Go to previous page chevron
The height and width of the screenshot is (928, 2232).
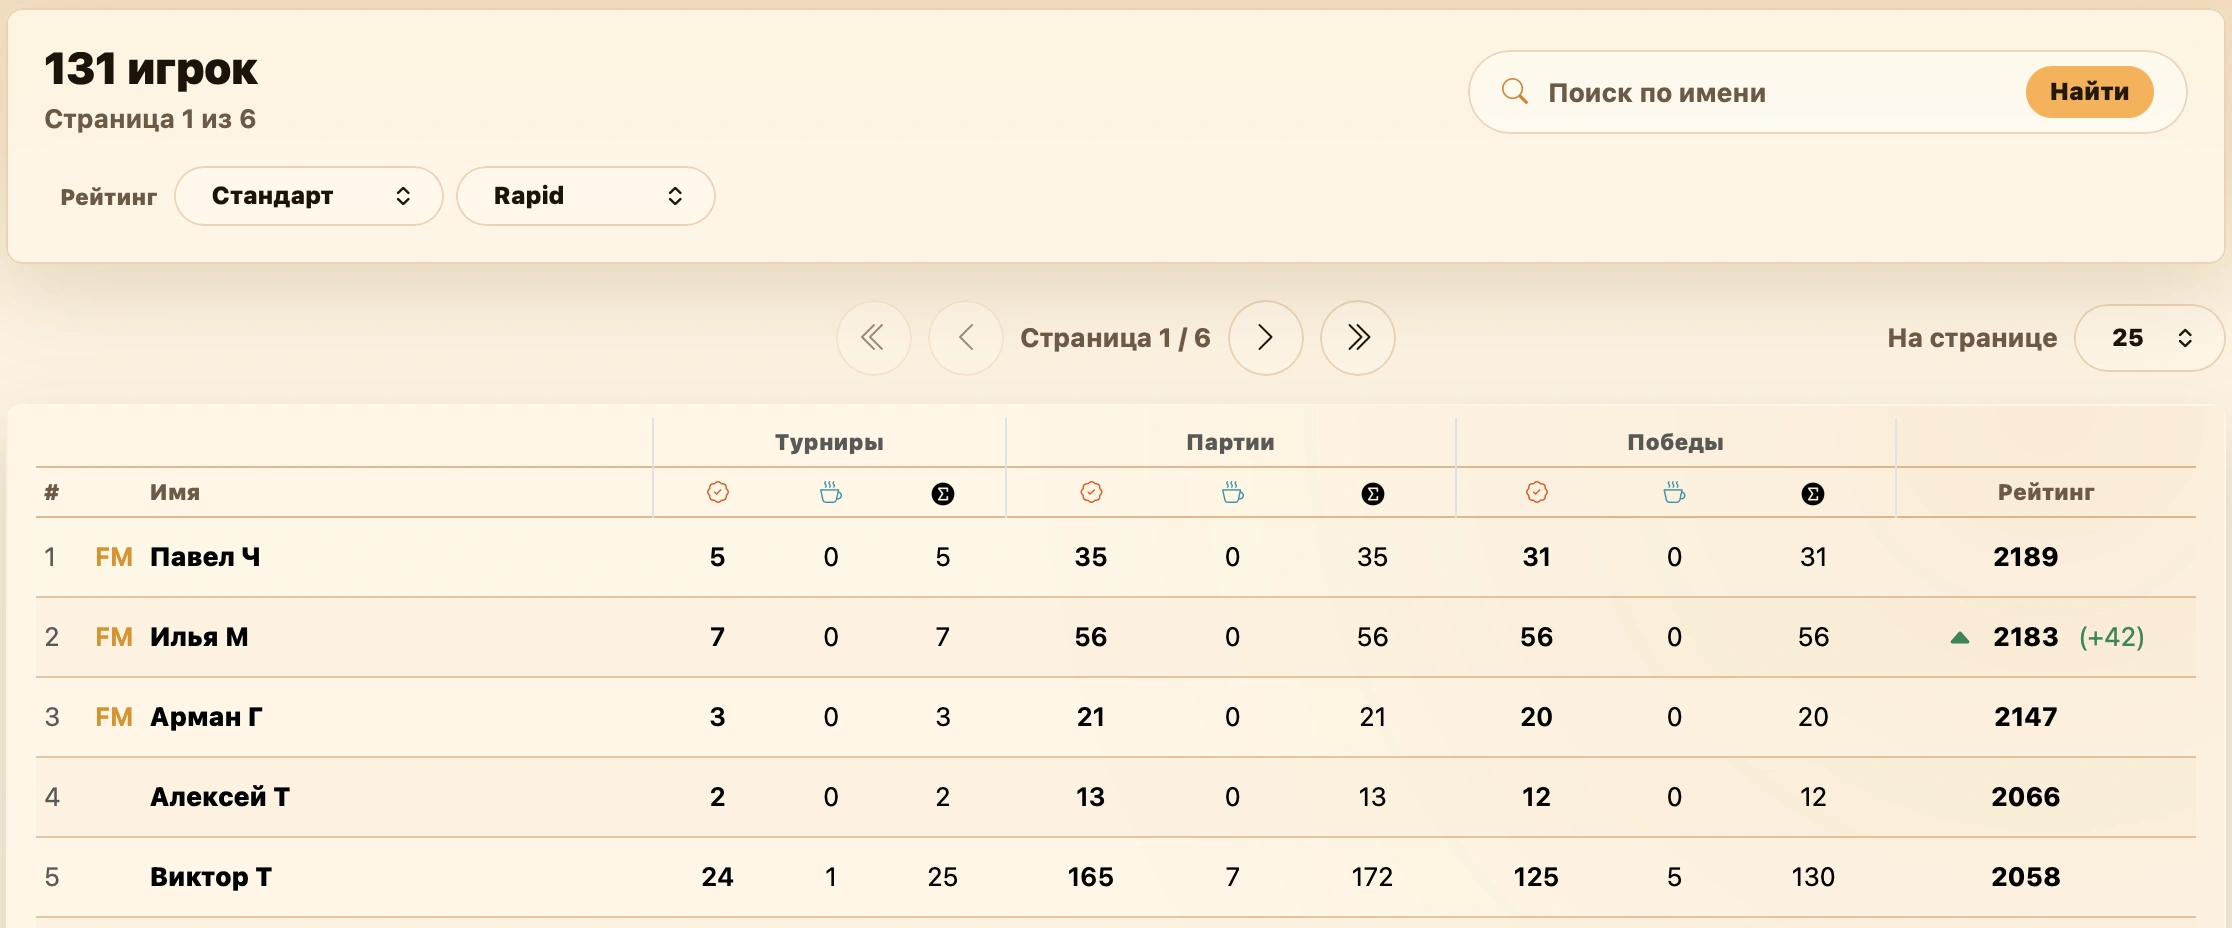(966, 338)
